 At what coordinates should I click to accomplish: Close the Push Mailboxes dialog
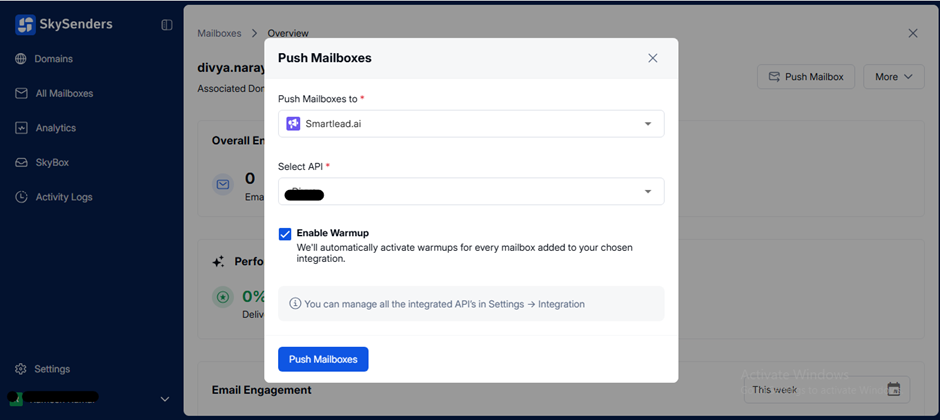point(653,58)
